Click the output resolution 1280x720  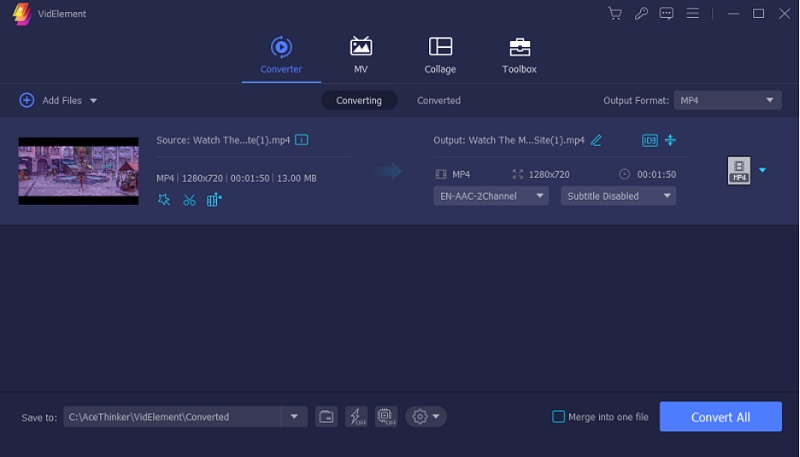[x=548, y=174]
